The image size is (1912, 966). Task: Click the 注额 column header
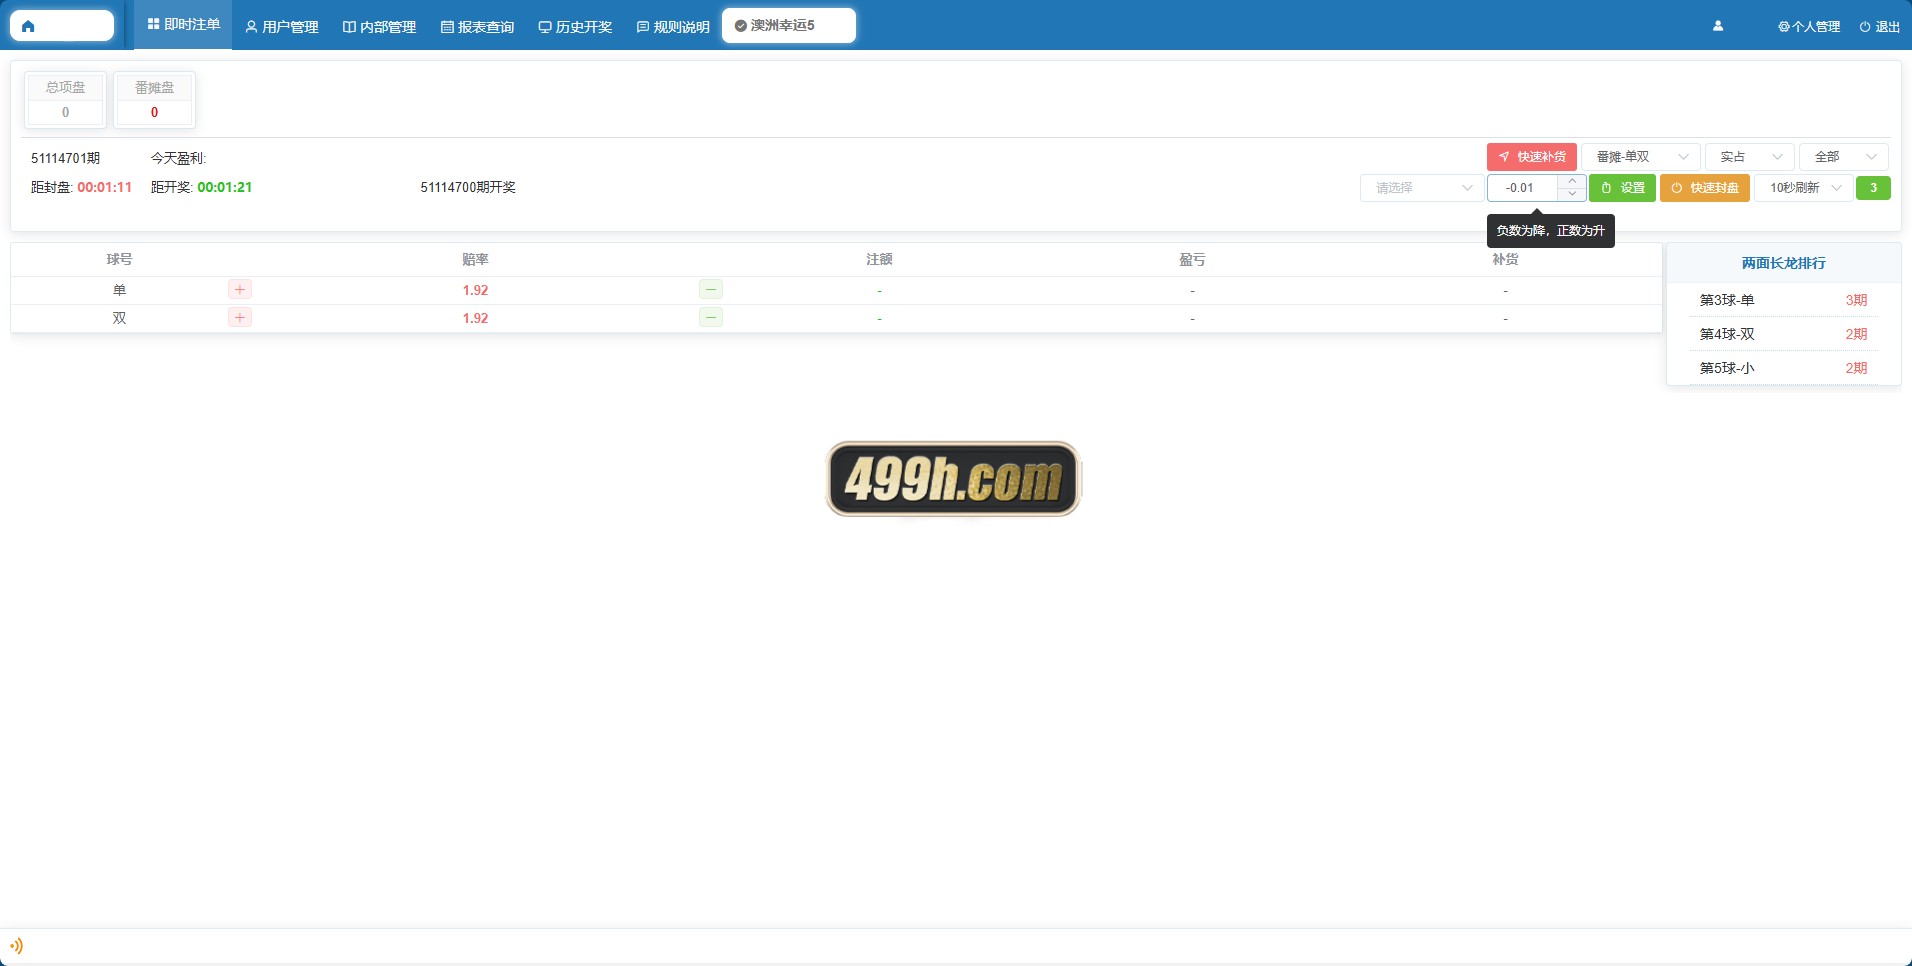click(x=879, y=260)
